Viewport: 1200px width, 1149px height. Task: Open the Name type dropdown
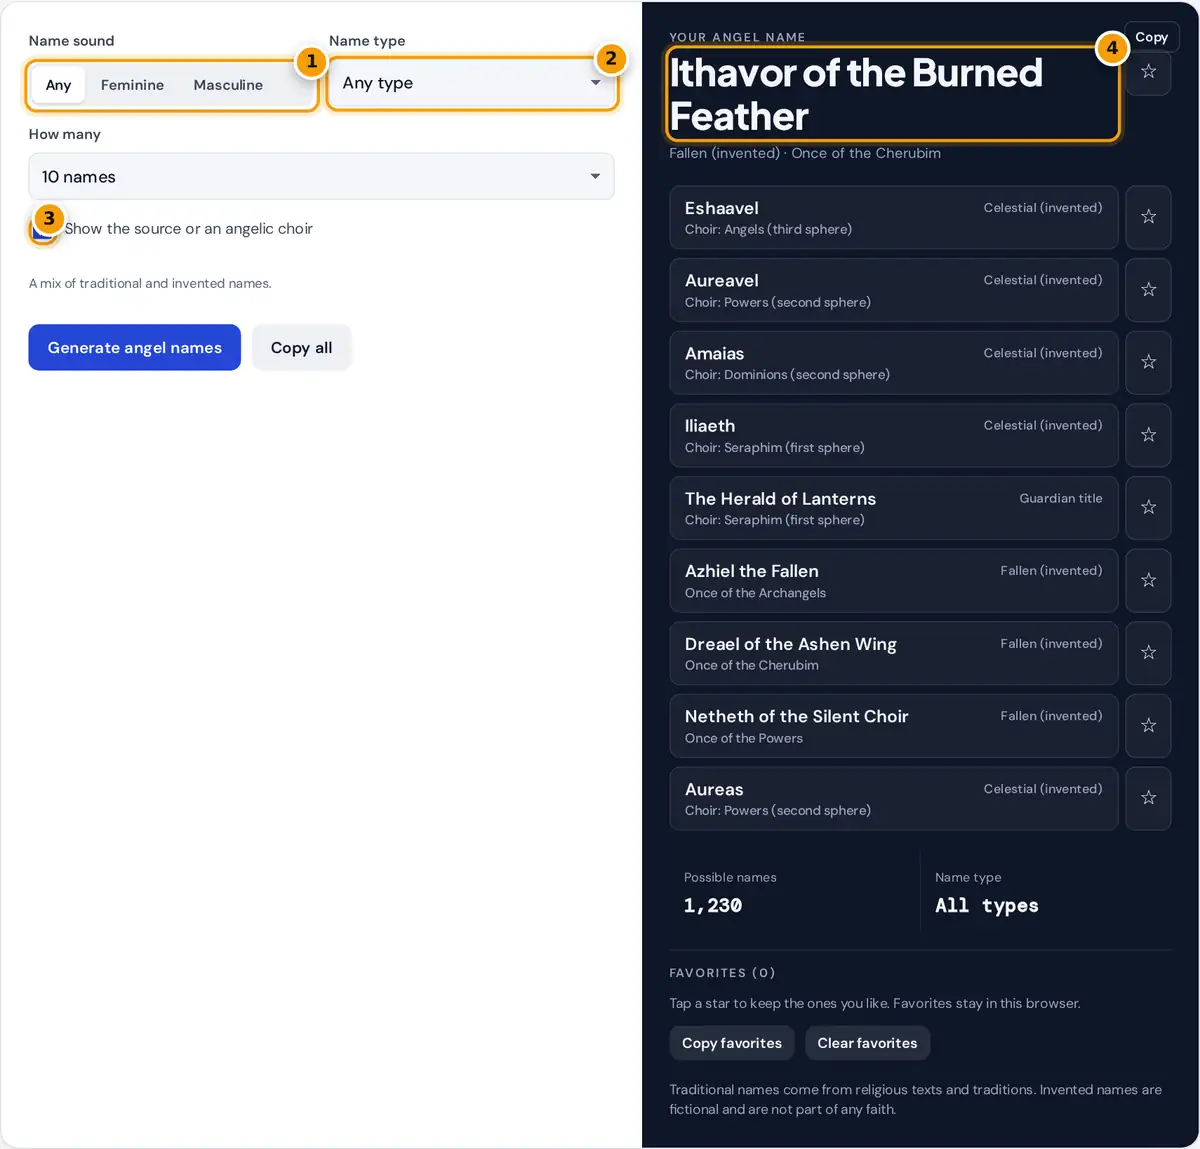[472, 83]
